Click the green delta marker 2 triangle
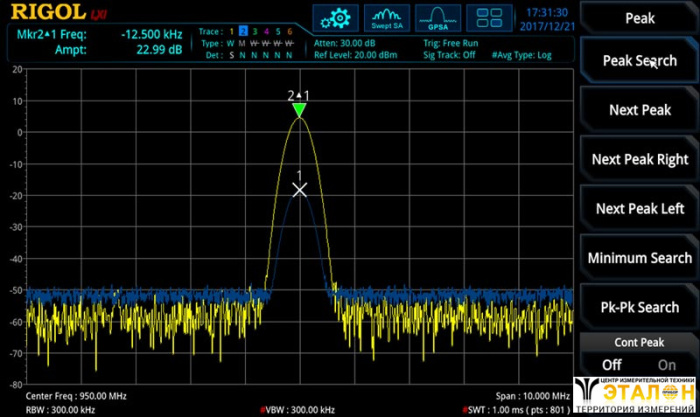This screenshot has height=417, width=700. pos(299,110)
